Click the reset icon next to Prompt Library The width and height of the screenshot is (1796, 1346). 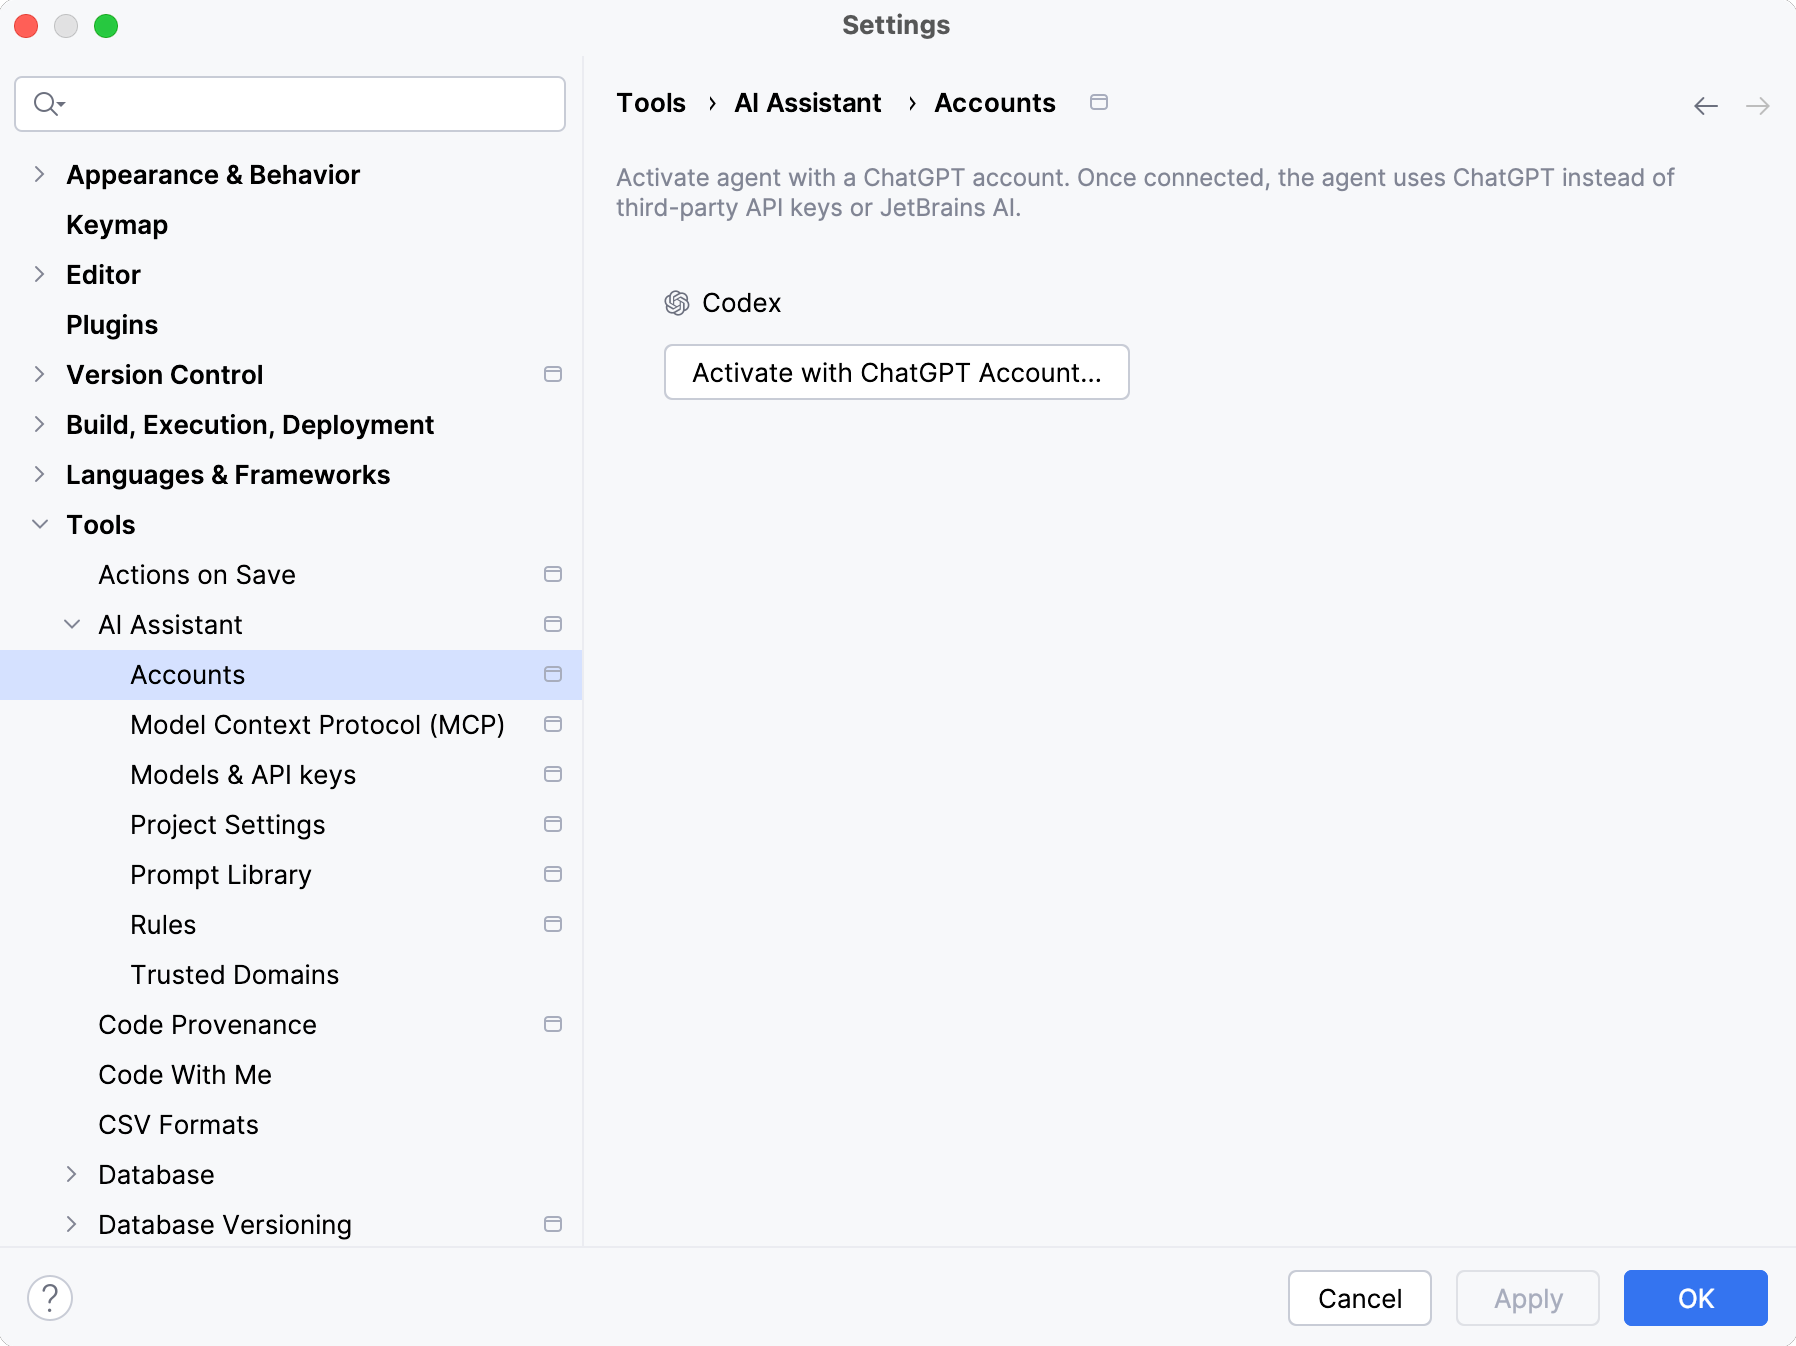[553, 874]
